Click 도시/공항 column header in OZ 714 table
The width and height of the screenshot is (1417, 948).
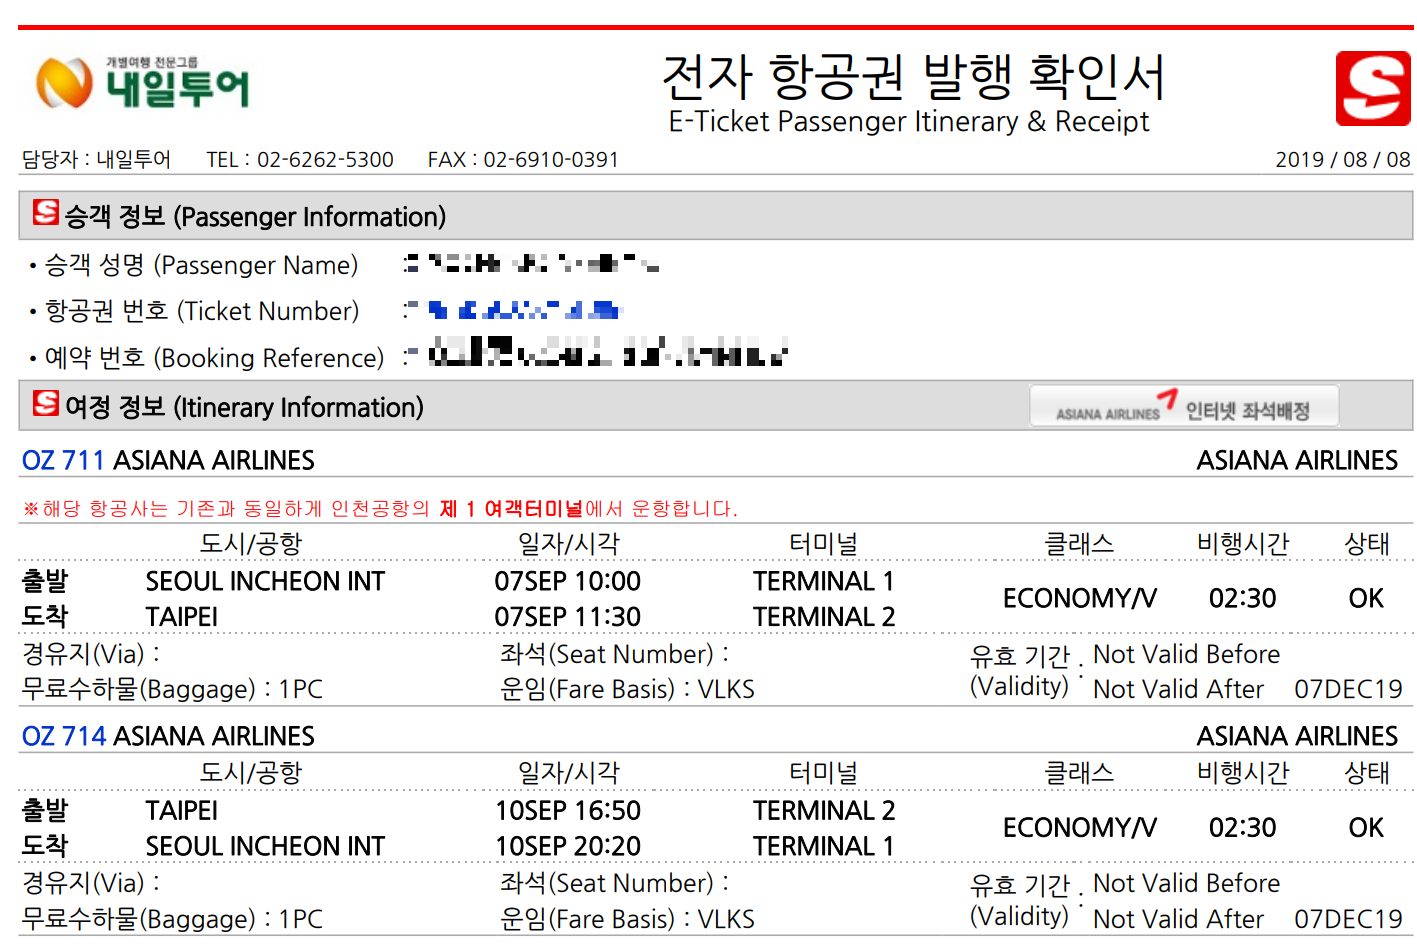[251, 772]
